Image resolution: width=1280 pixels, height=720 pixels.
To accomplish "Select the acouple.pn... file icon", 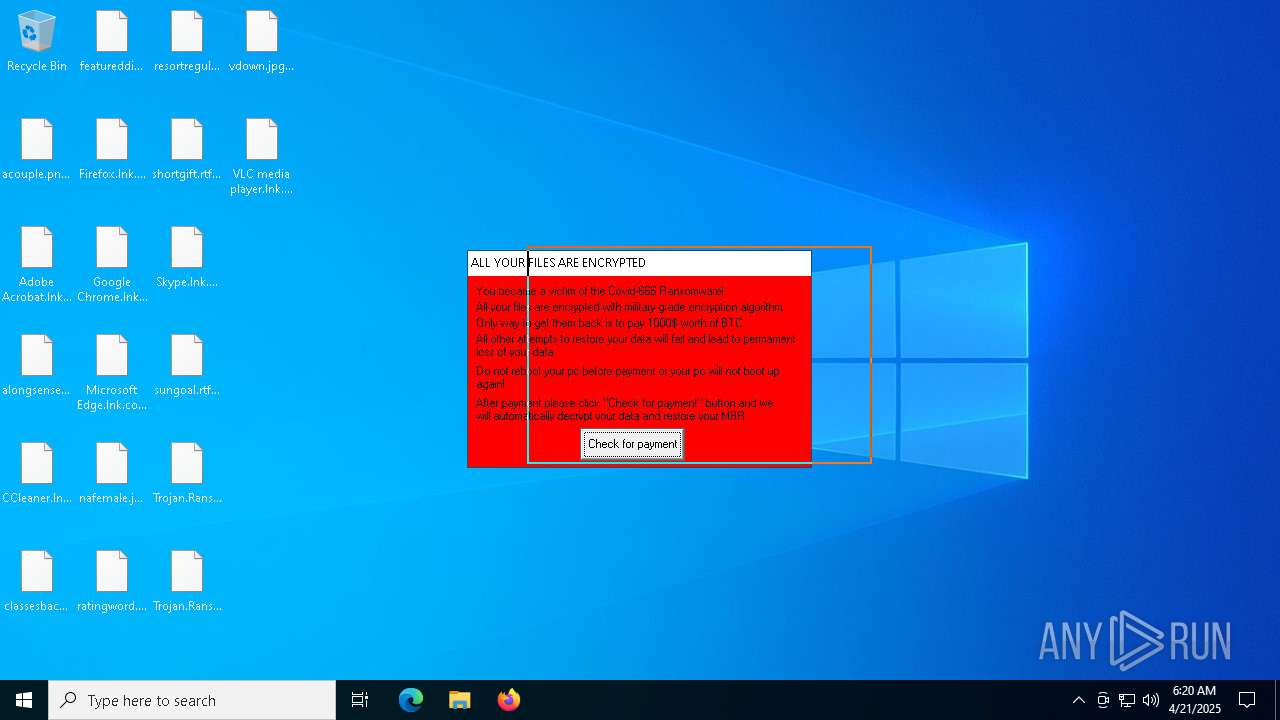I will point(37,149).
